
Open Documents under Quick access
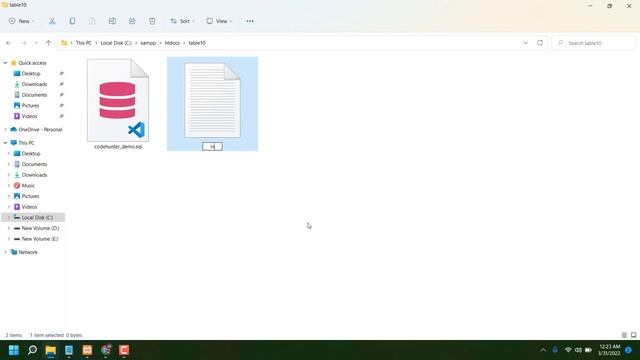coord(34,95)
